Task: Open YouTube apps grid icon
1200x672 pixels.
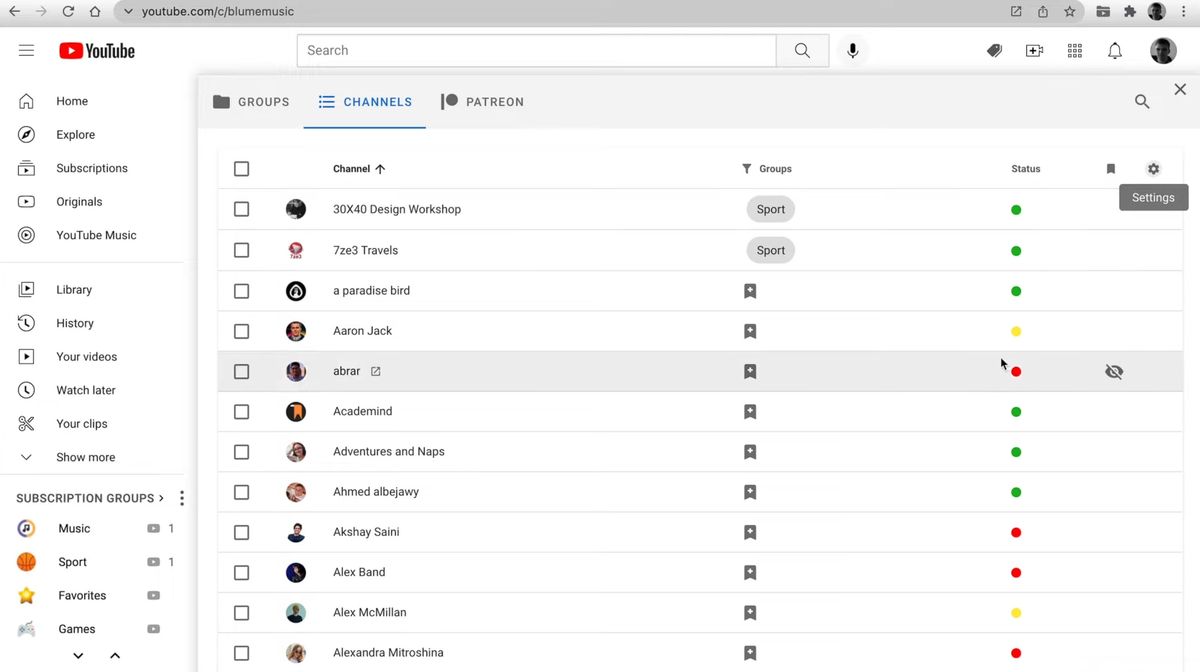Action: 1075,51
